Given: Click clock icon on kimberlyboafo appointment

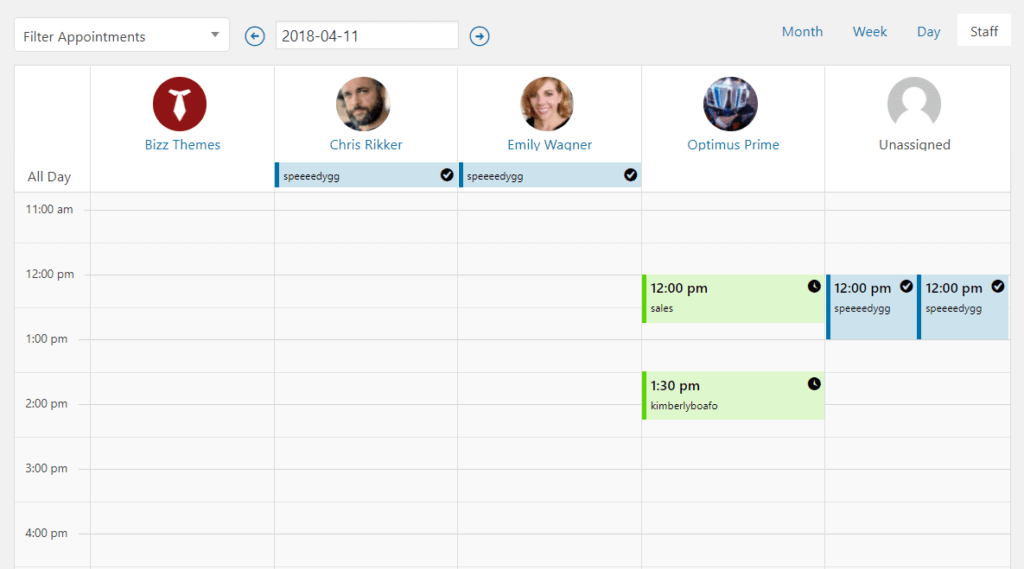Looking at the screenshot, I should click(x=814, y=383).
